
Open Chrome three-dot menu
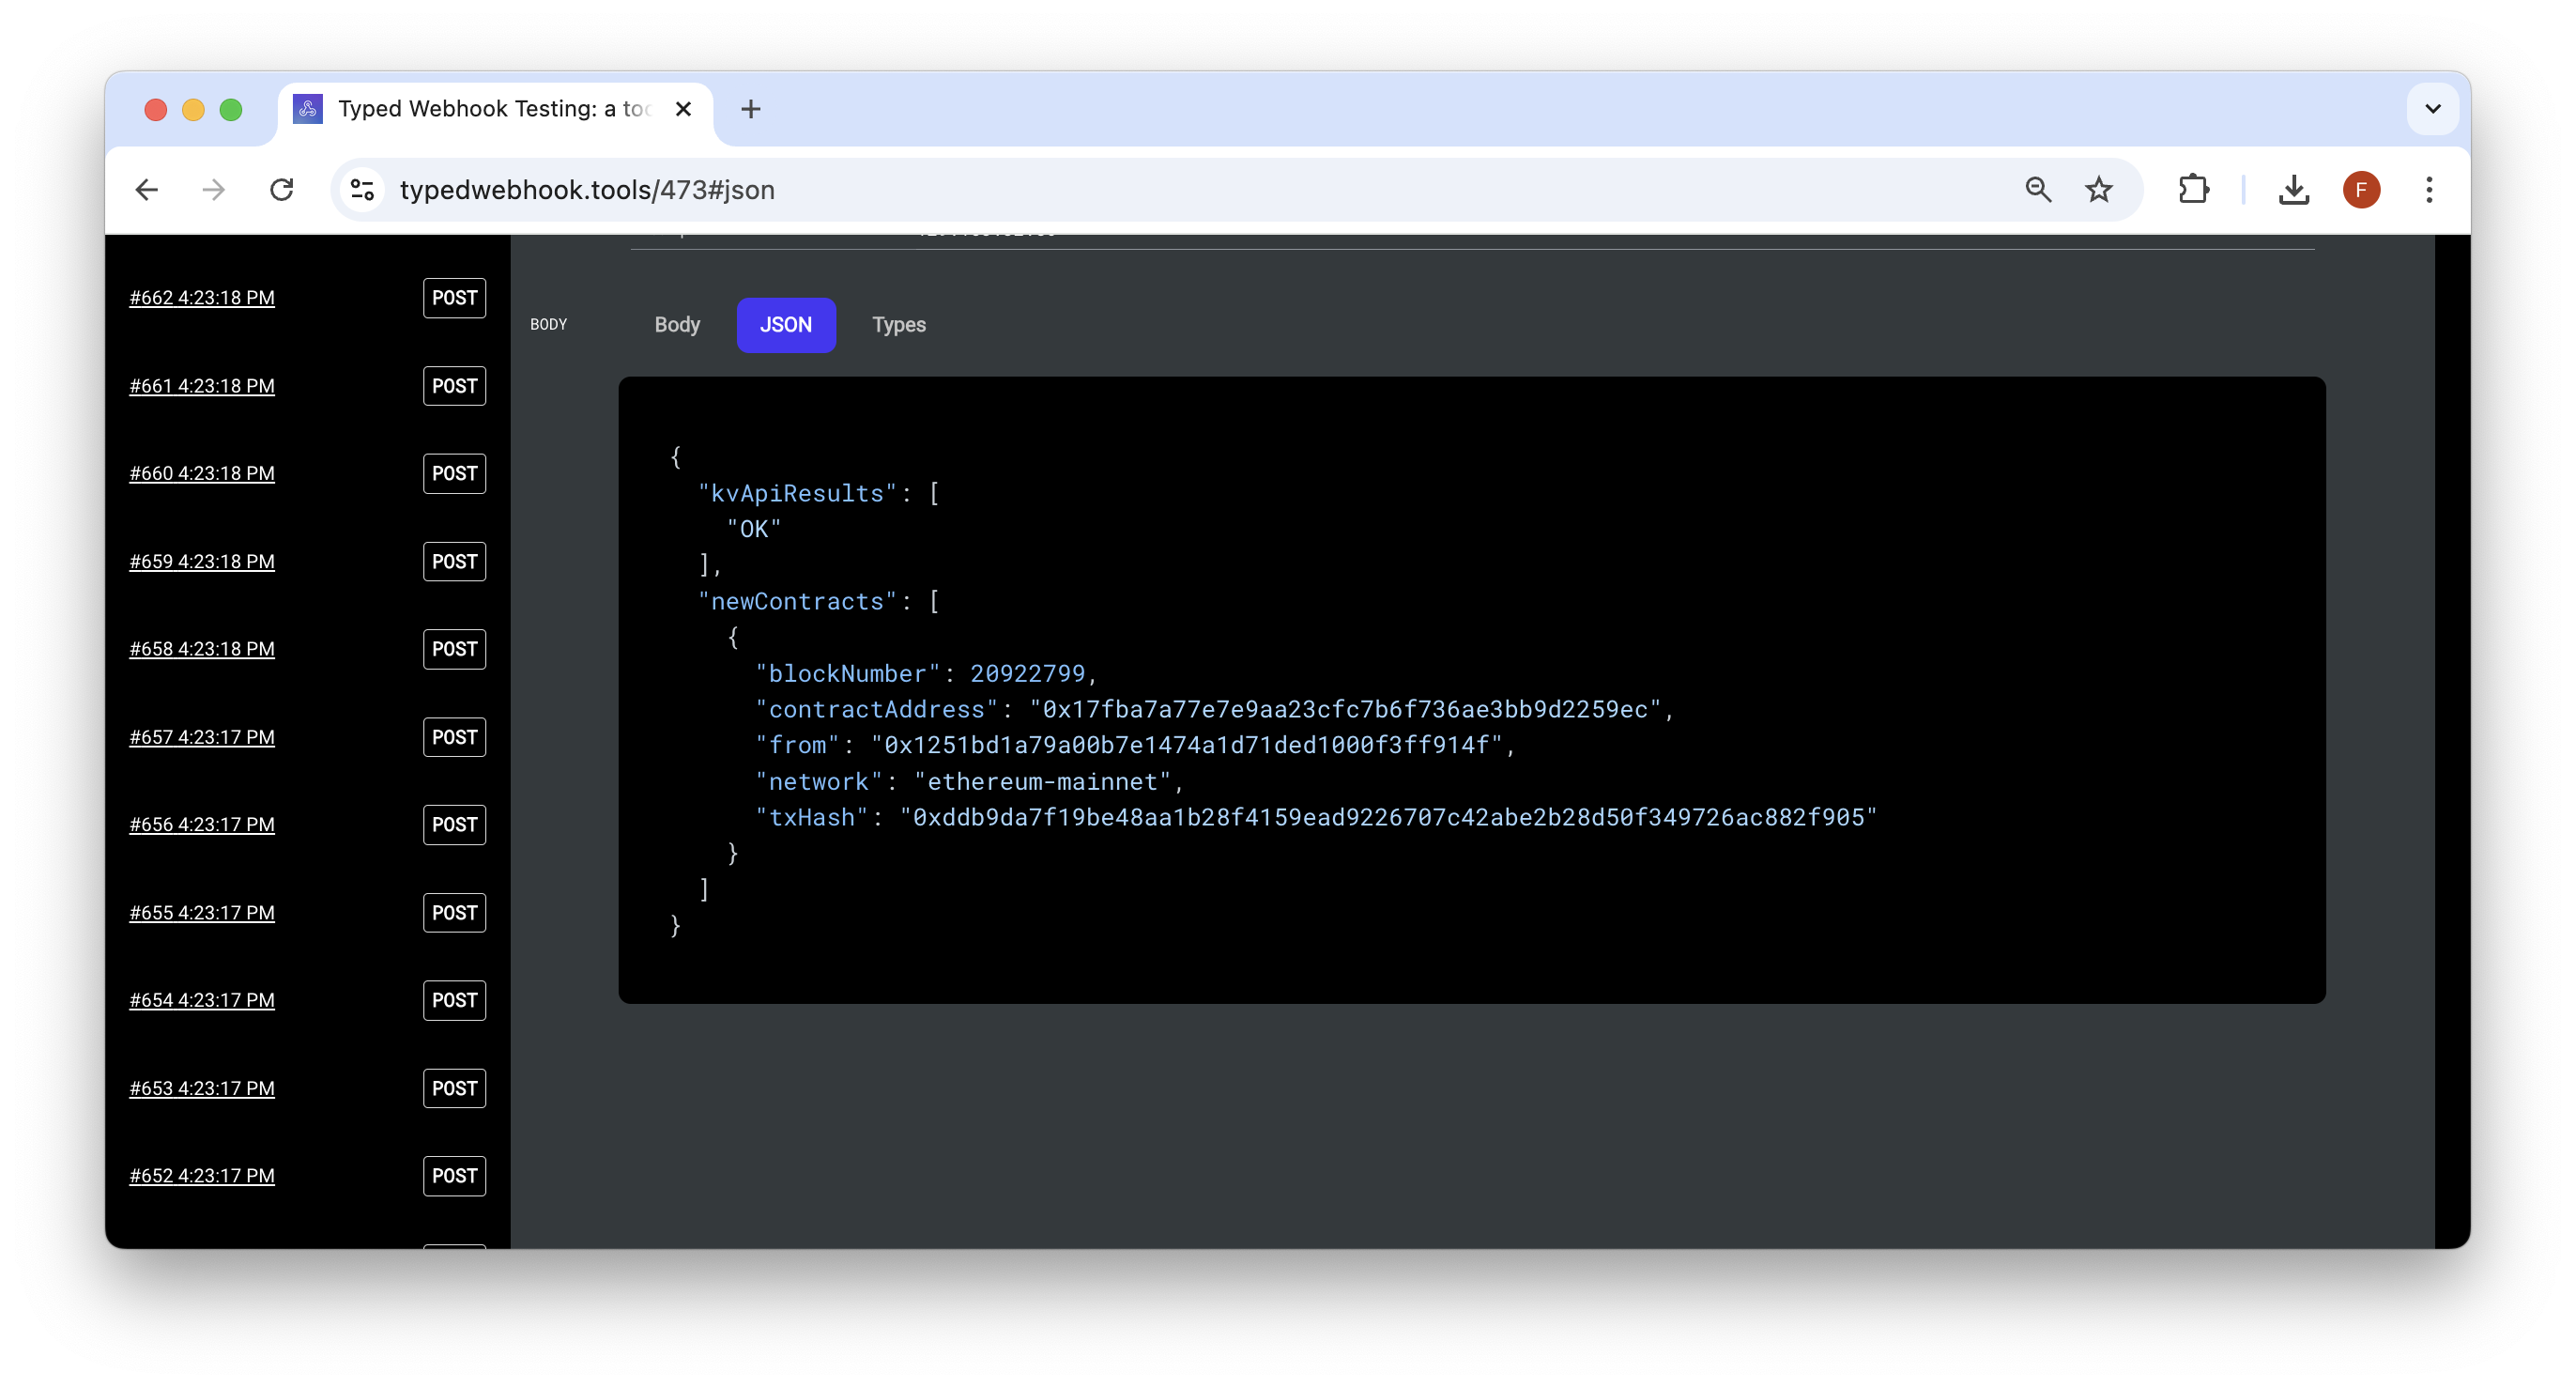pos(2429,190)
